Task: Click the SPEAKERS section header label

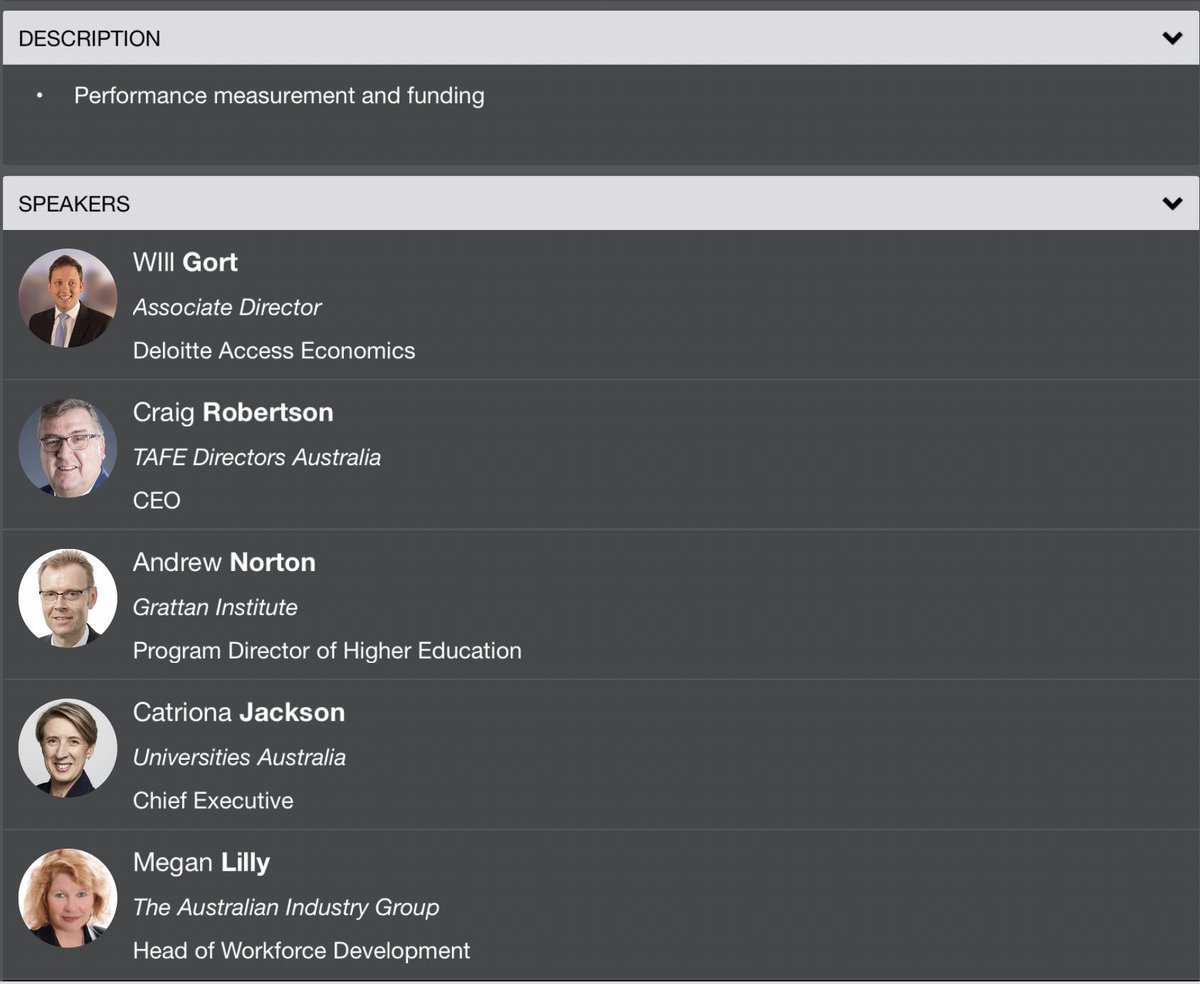Action: (x=74, y=204)
